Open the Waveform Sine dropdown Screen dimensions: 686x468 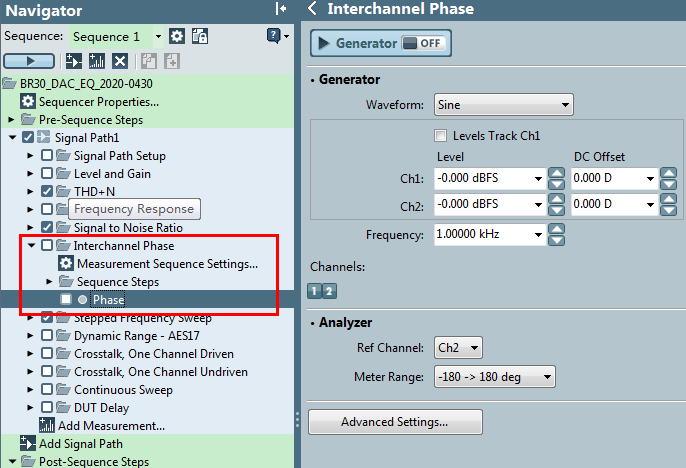[x=565, y=105]
